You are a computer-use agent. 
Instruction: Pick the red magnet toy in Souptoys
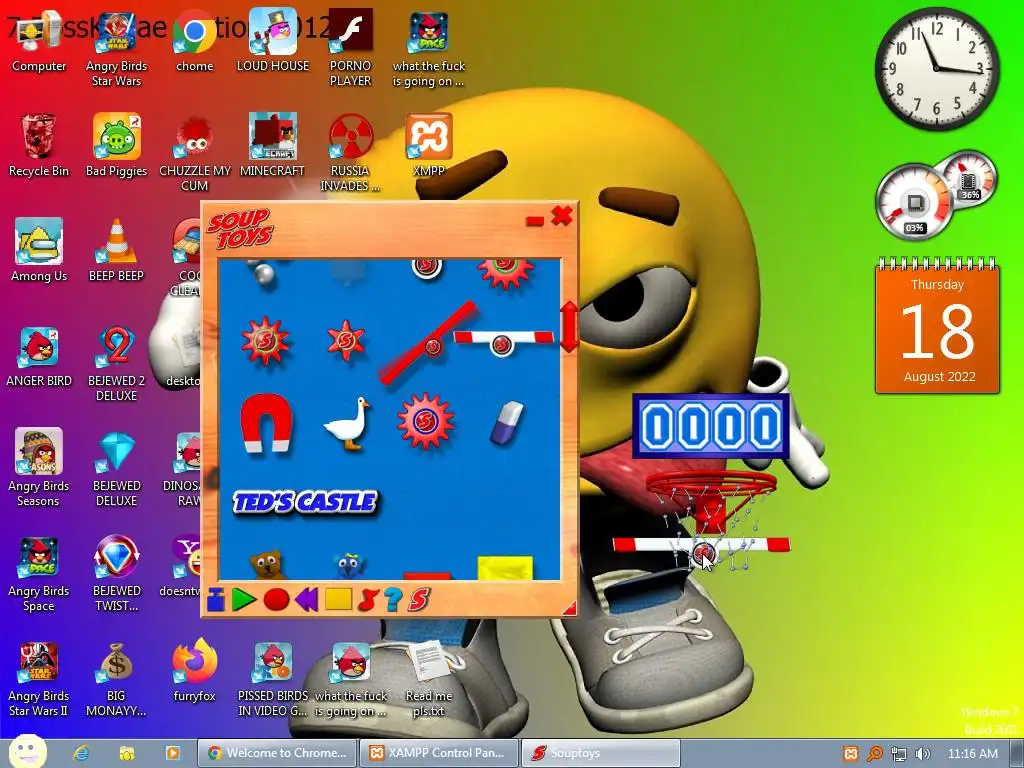(266, 423)
